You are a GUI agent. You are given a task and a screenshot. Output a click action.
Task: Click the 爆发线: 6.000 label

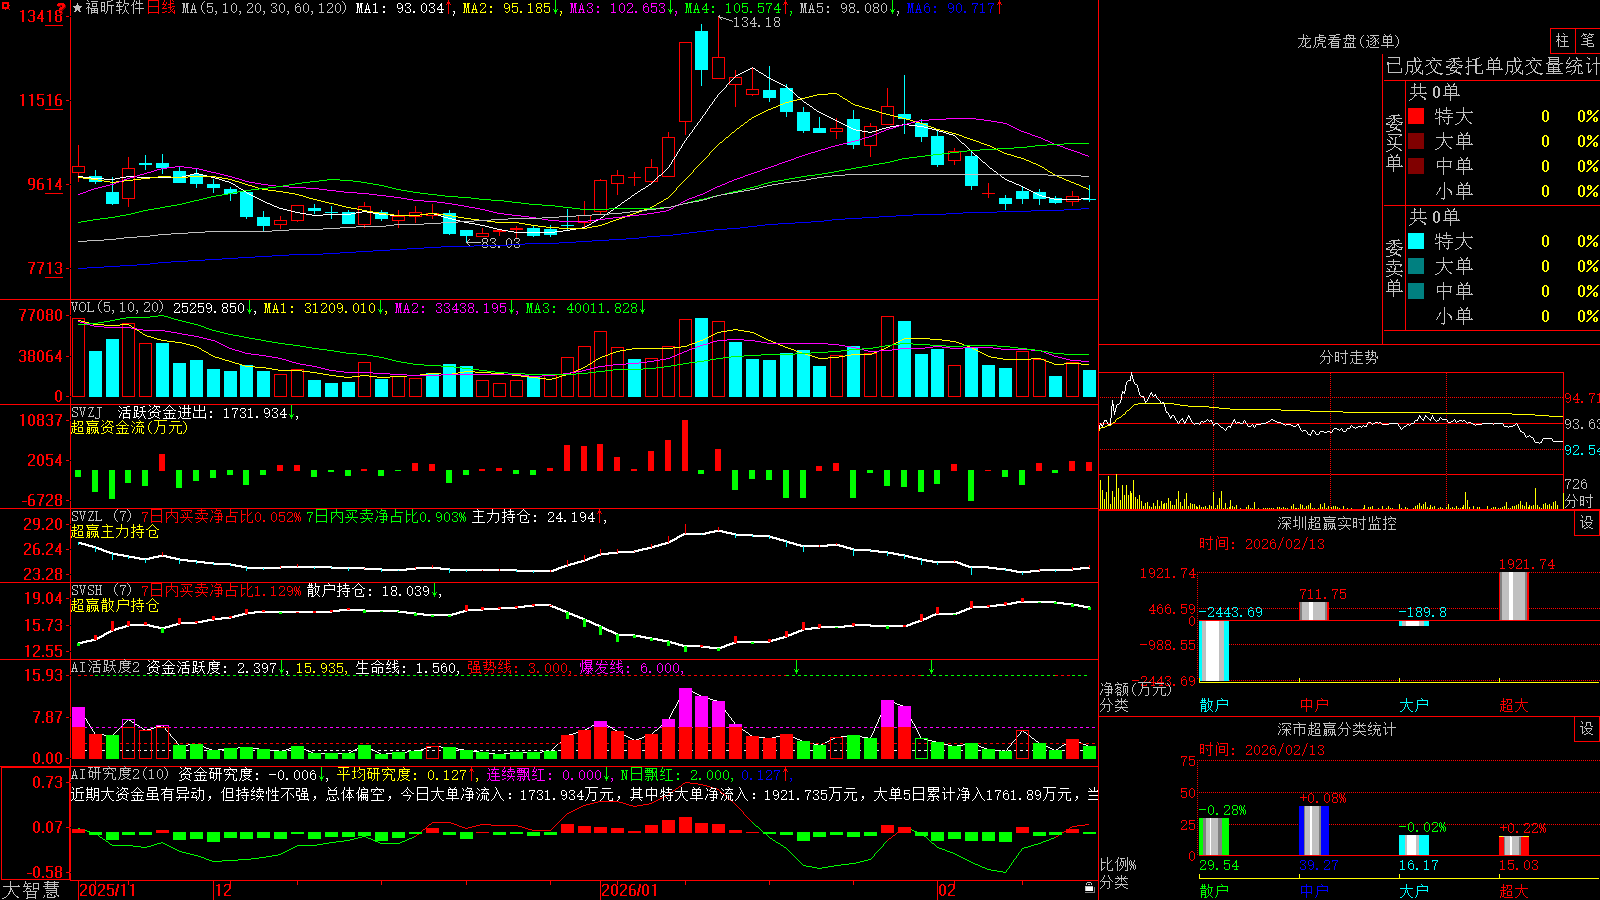pyautogui.click(x=630, y=668)
